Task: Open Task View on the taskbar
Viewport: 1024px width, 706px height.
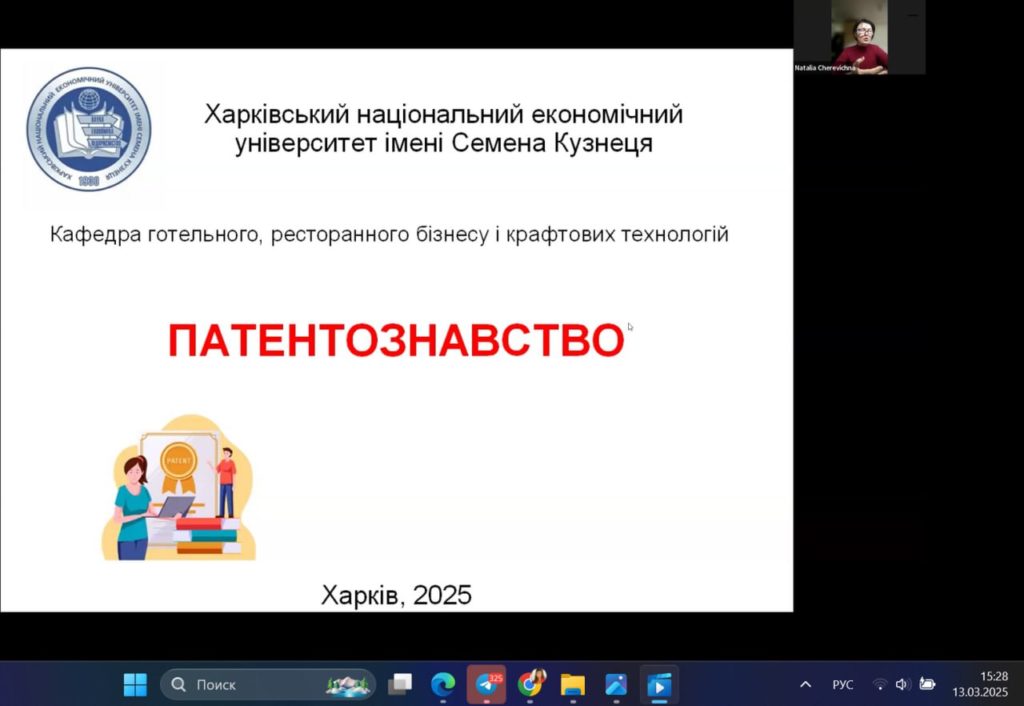Action: coord(400,684)
